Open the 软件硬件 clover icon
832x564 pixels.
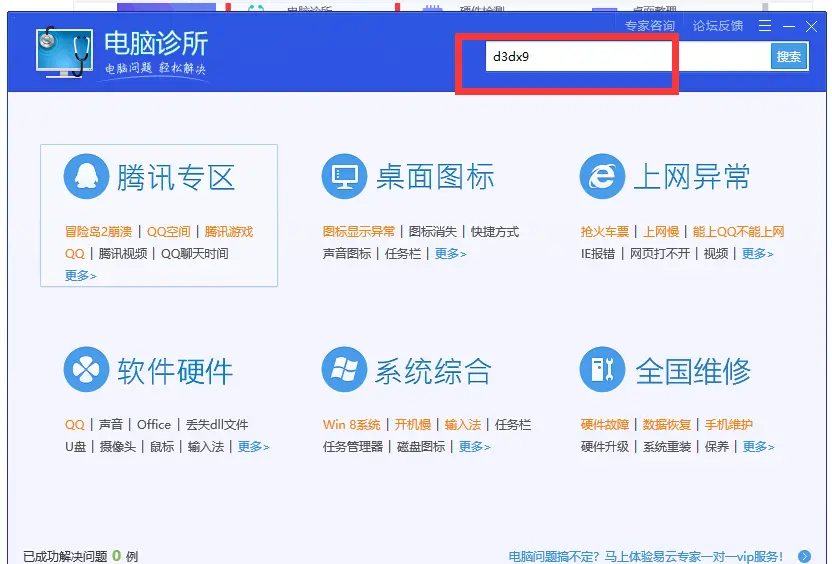point(86,369)
